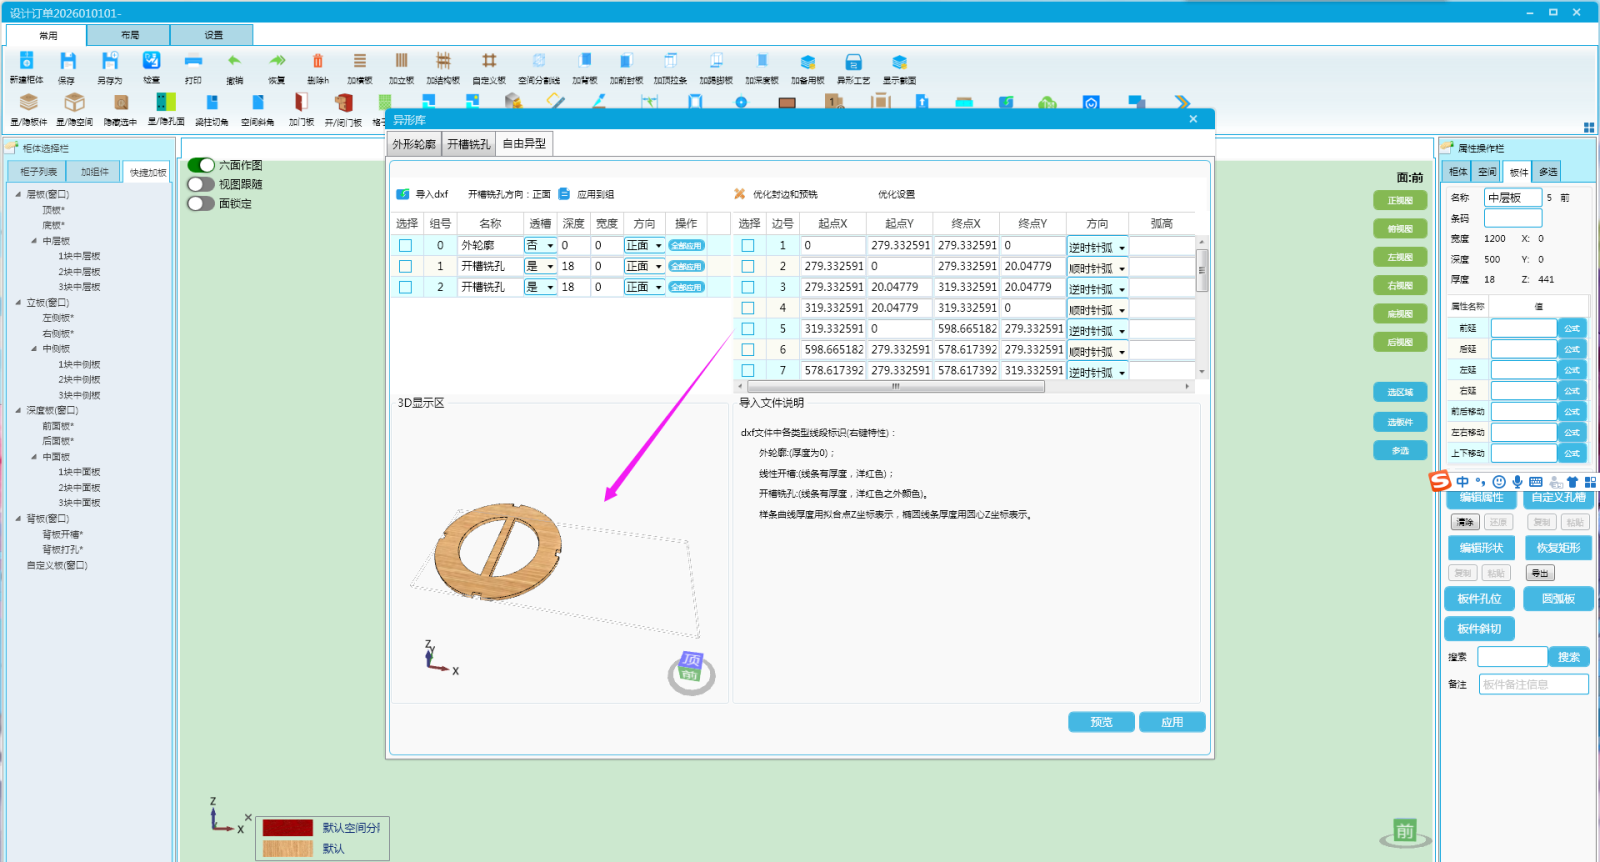
Task: Click the 梁柱切角 icon
Action: click(x=212, y=103)
